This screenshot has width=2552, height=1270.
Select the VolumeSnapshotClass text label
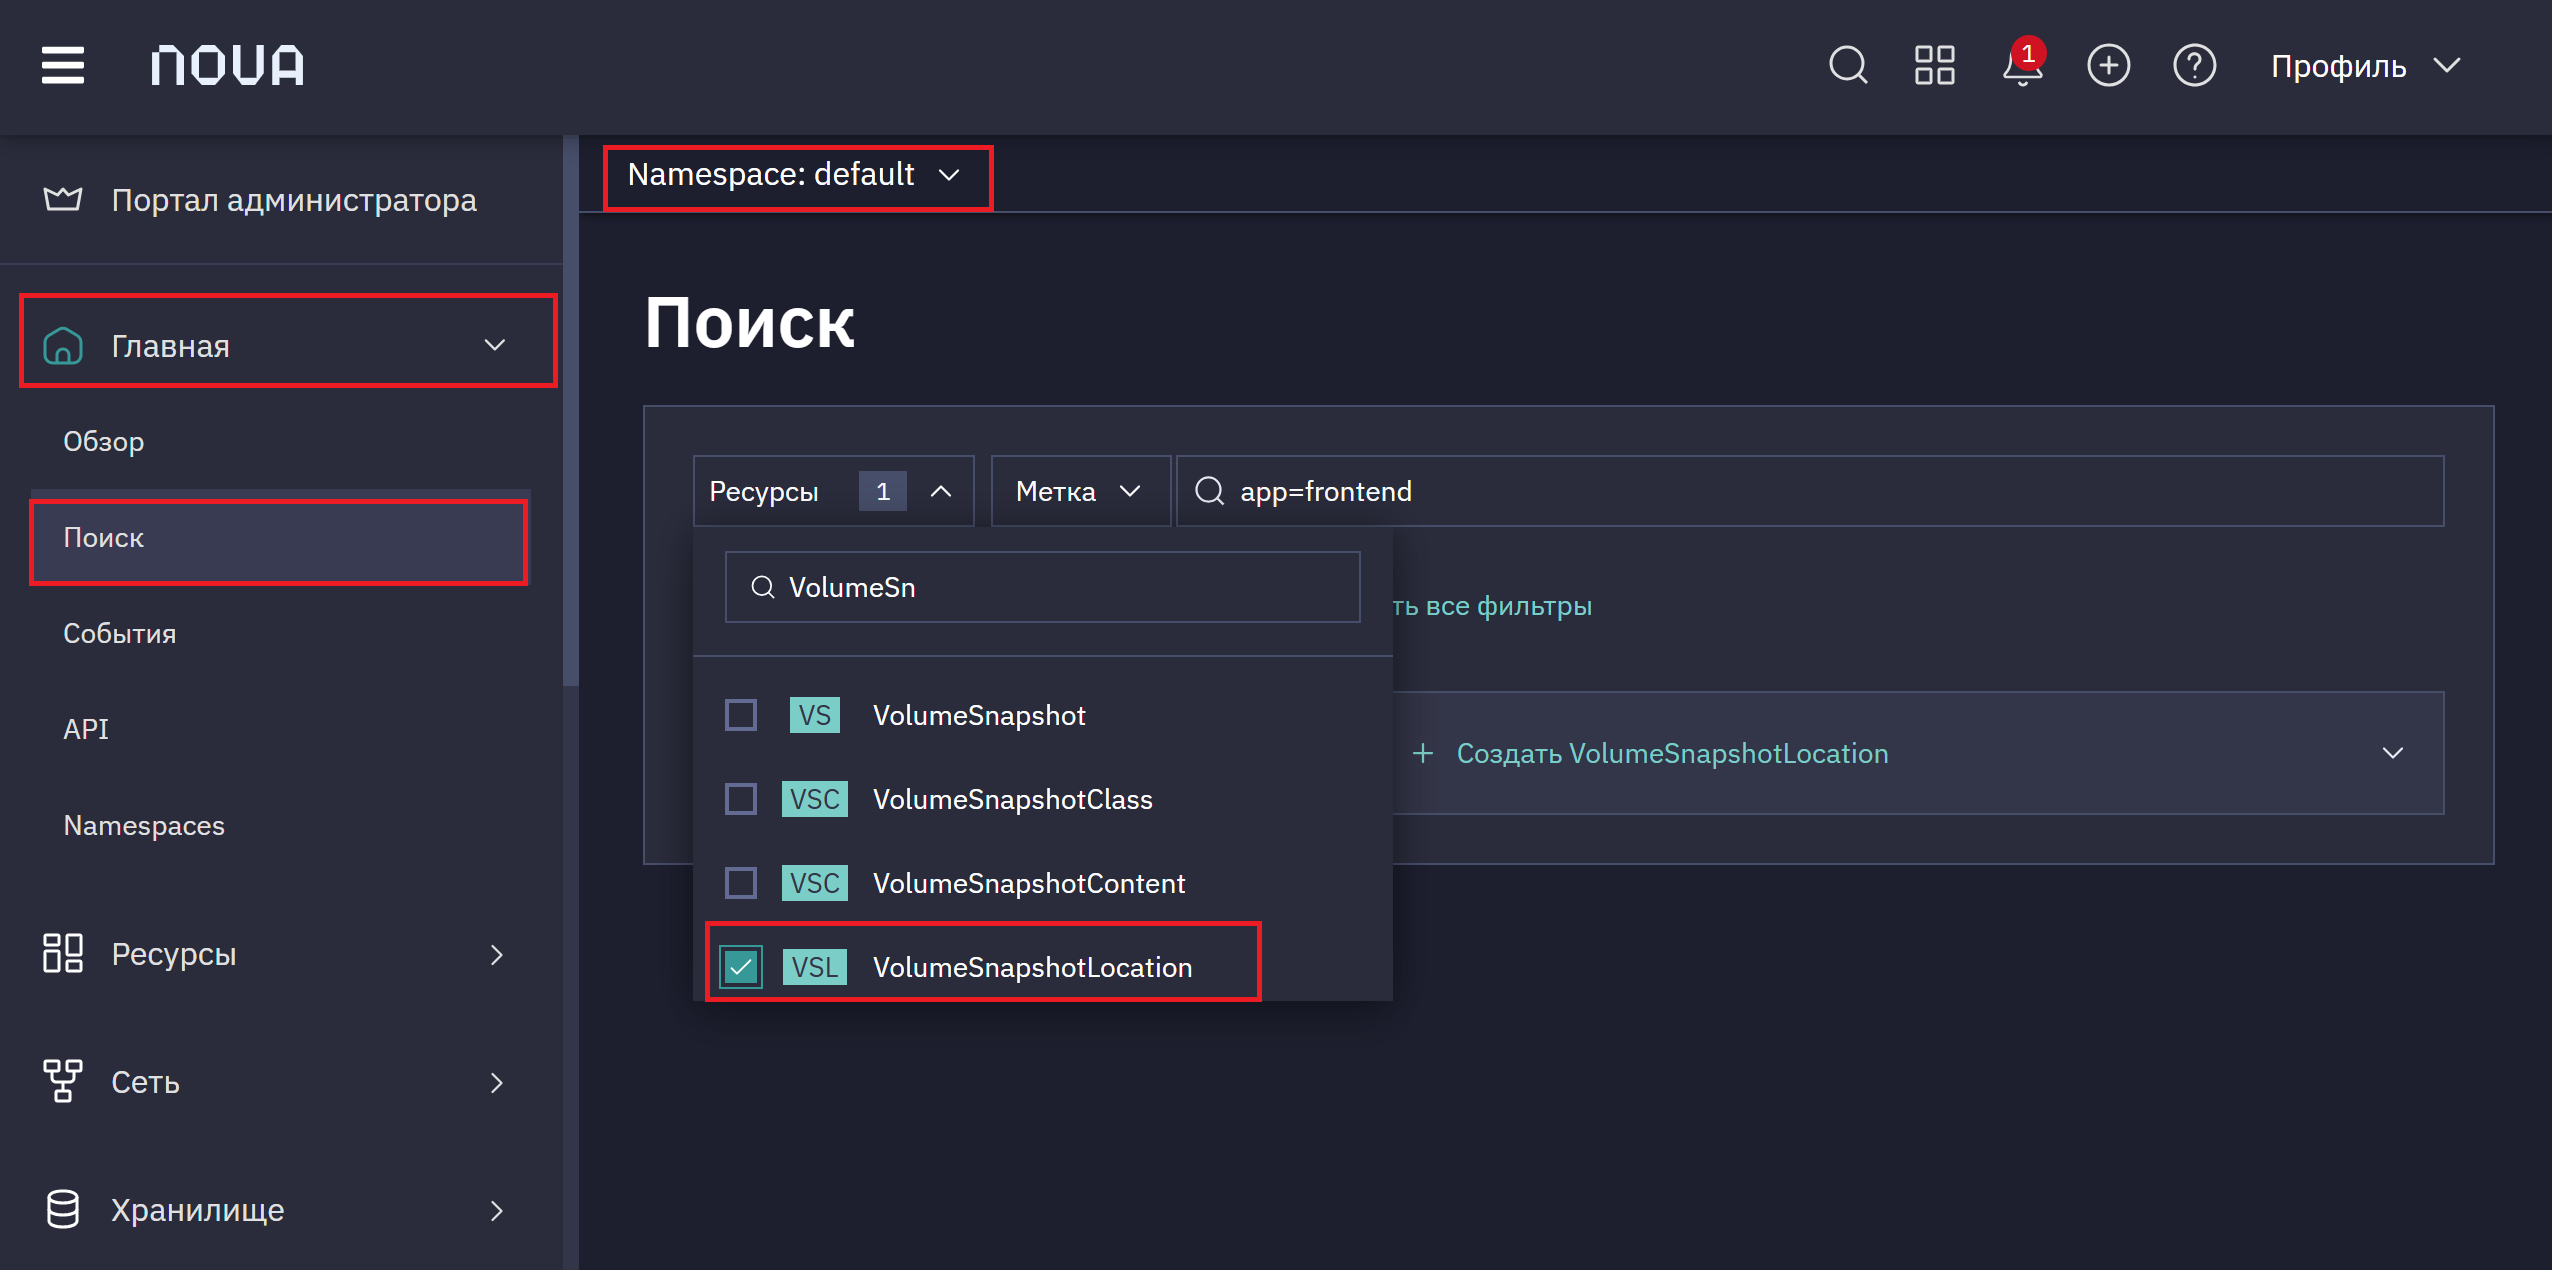click(1012, 799)
